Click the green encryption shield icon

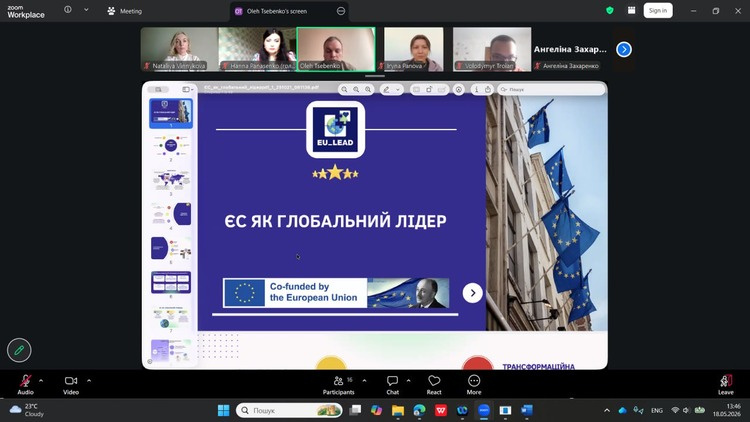coord(610,11)
